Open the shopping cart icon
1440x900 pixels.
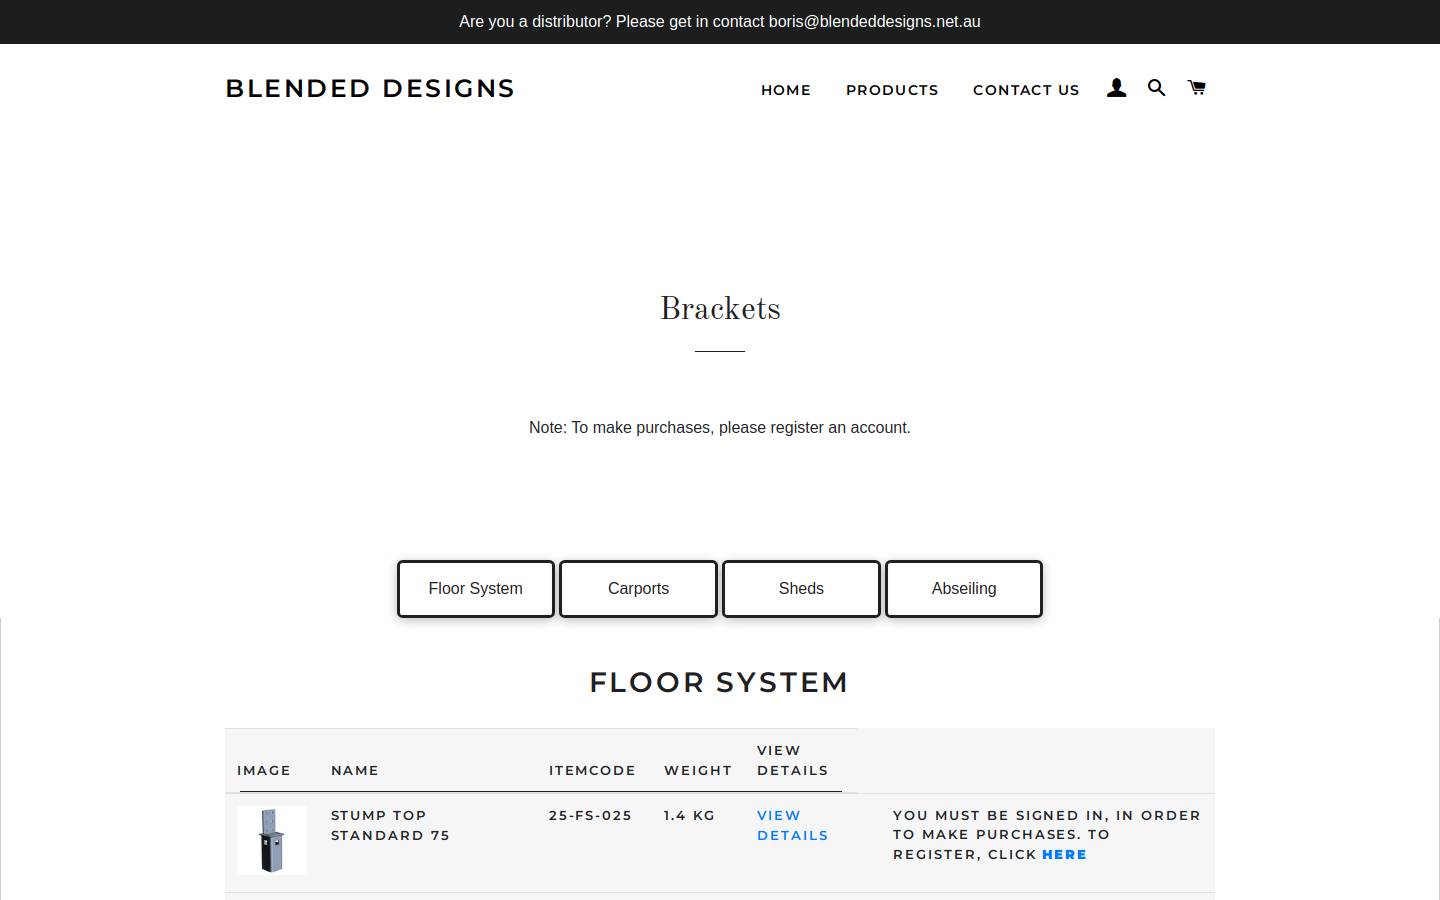pos(1196,88)
